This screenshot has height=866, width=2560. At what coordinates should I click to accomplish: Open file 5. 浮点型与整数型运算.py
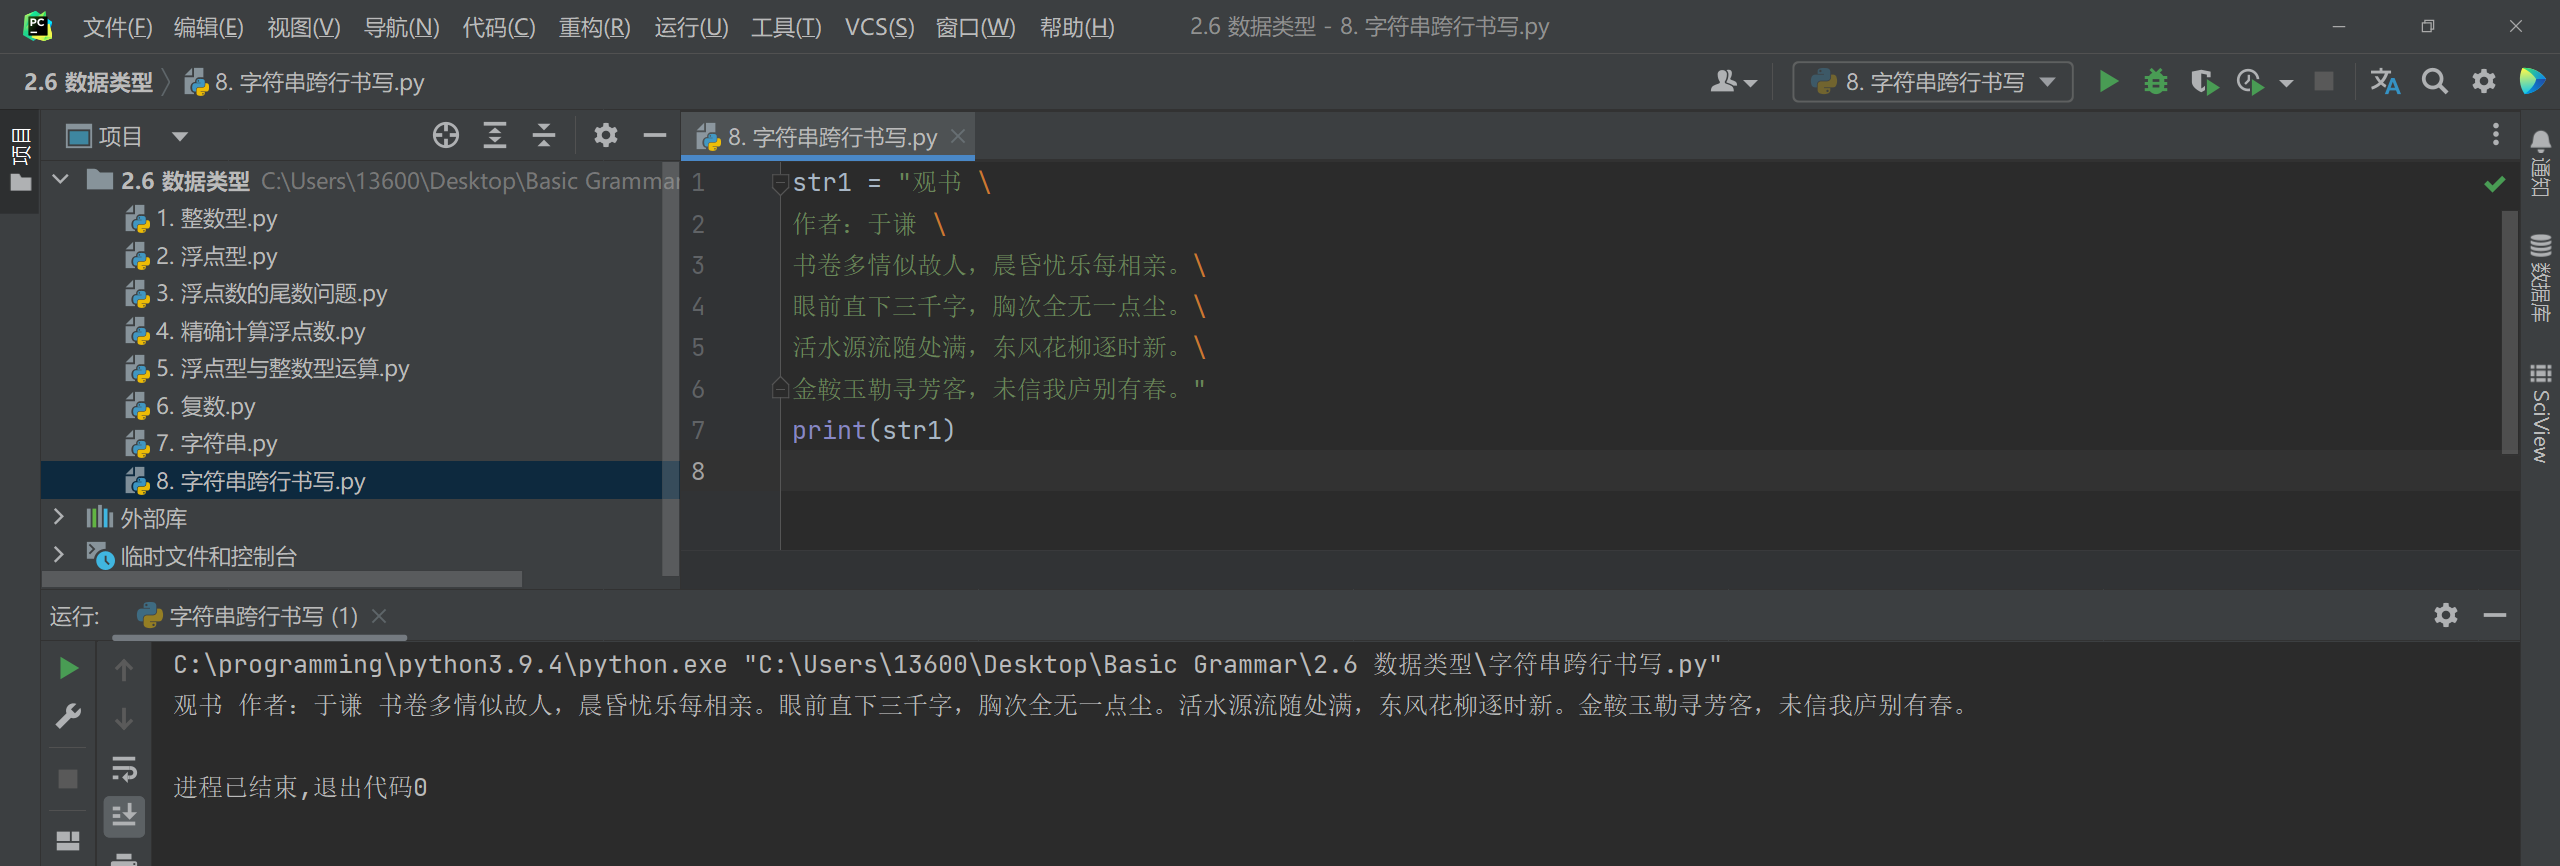pyautogui.click(x=267, y=369)
